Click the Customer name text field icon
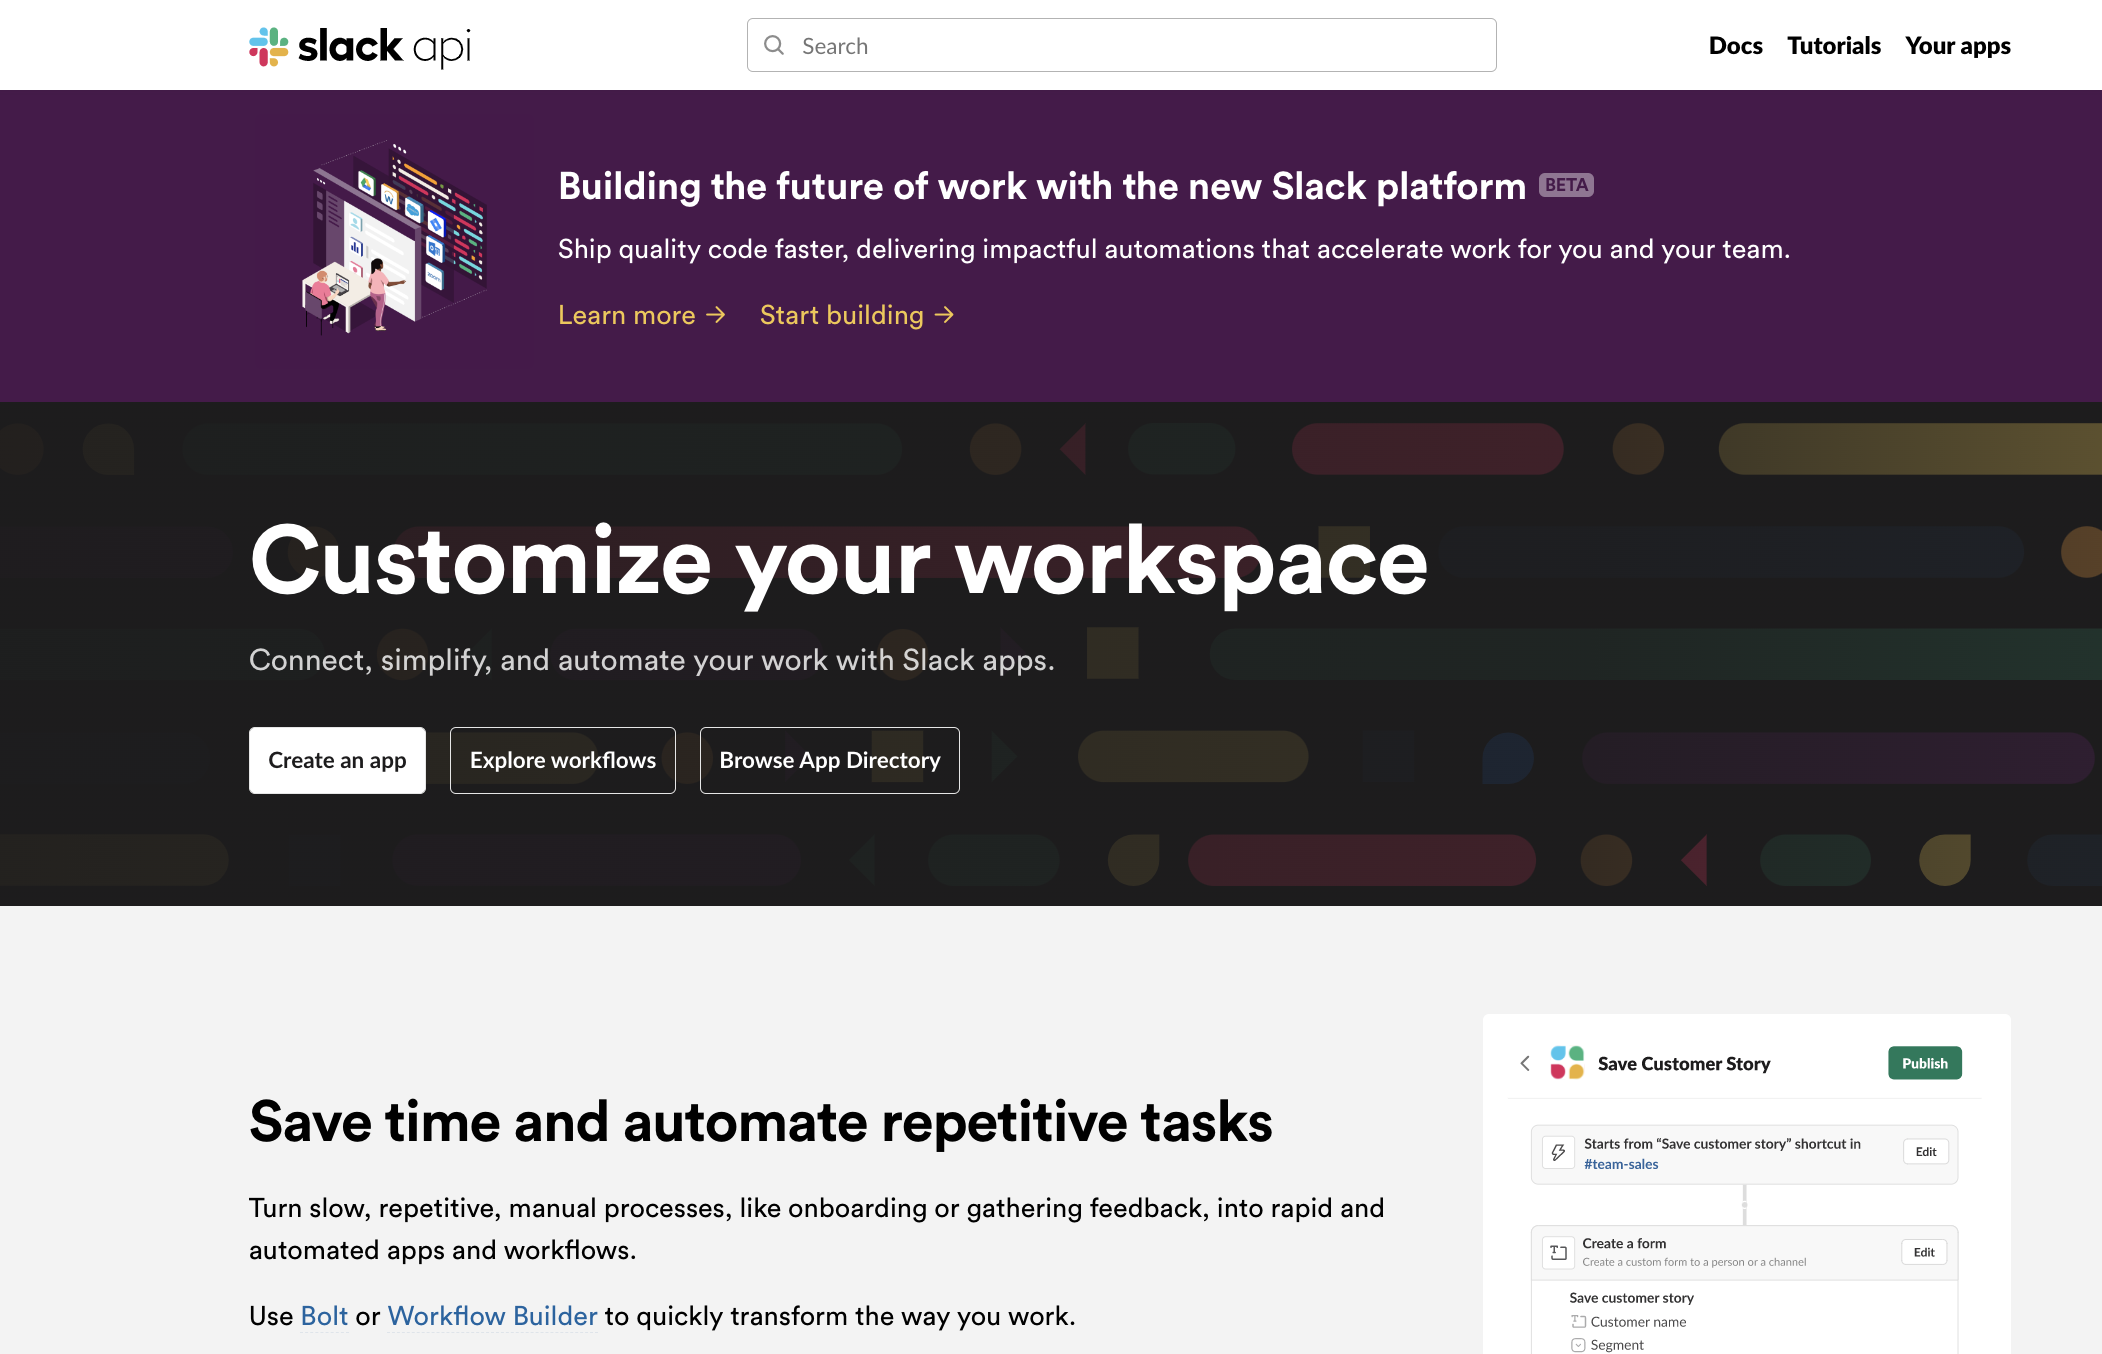This screenshot has height=1354, width=2102. [1578, 1322]
